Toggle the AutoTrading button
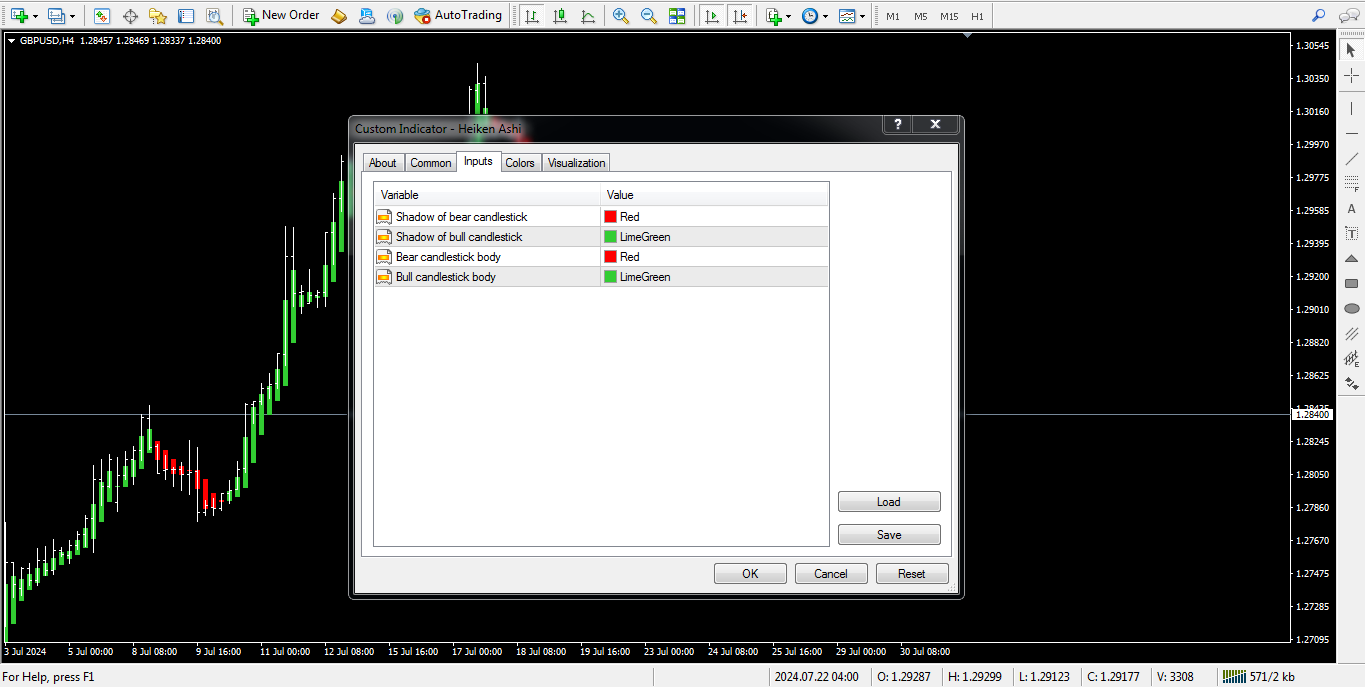 [457, 15]
